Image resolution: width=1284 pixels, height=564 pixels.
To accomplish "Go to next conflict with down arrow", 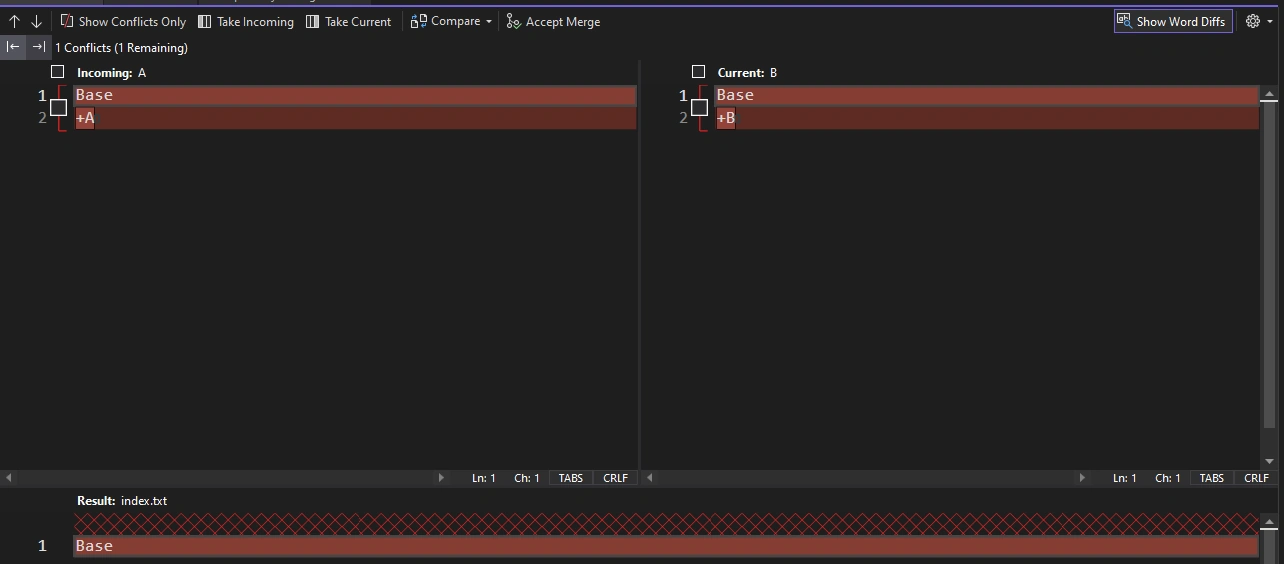I will point(36,21).
